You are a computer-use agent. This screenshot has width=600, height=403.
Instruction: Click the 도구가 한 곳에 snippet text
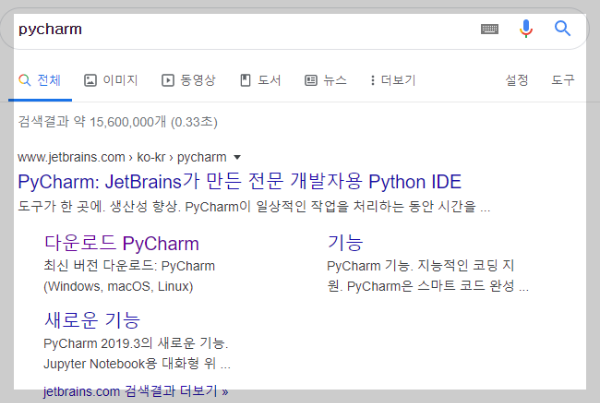[254, 207]
